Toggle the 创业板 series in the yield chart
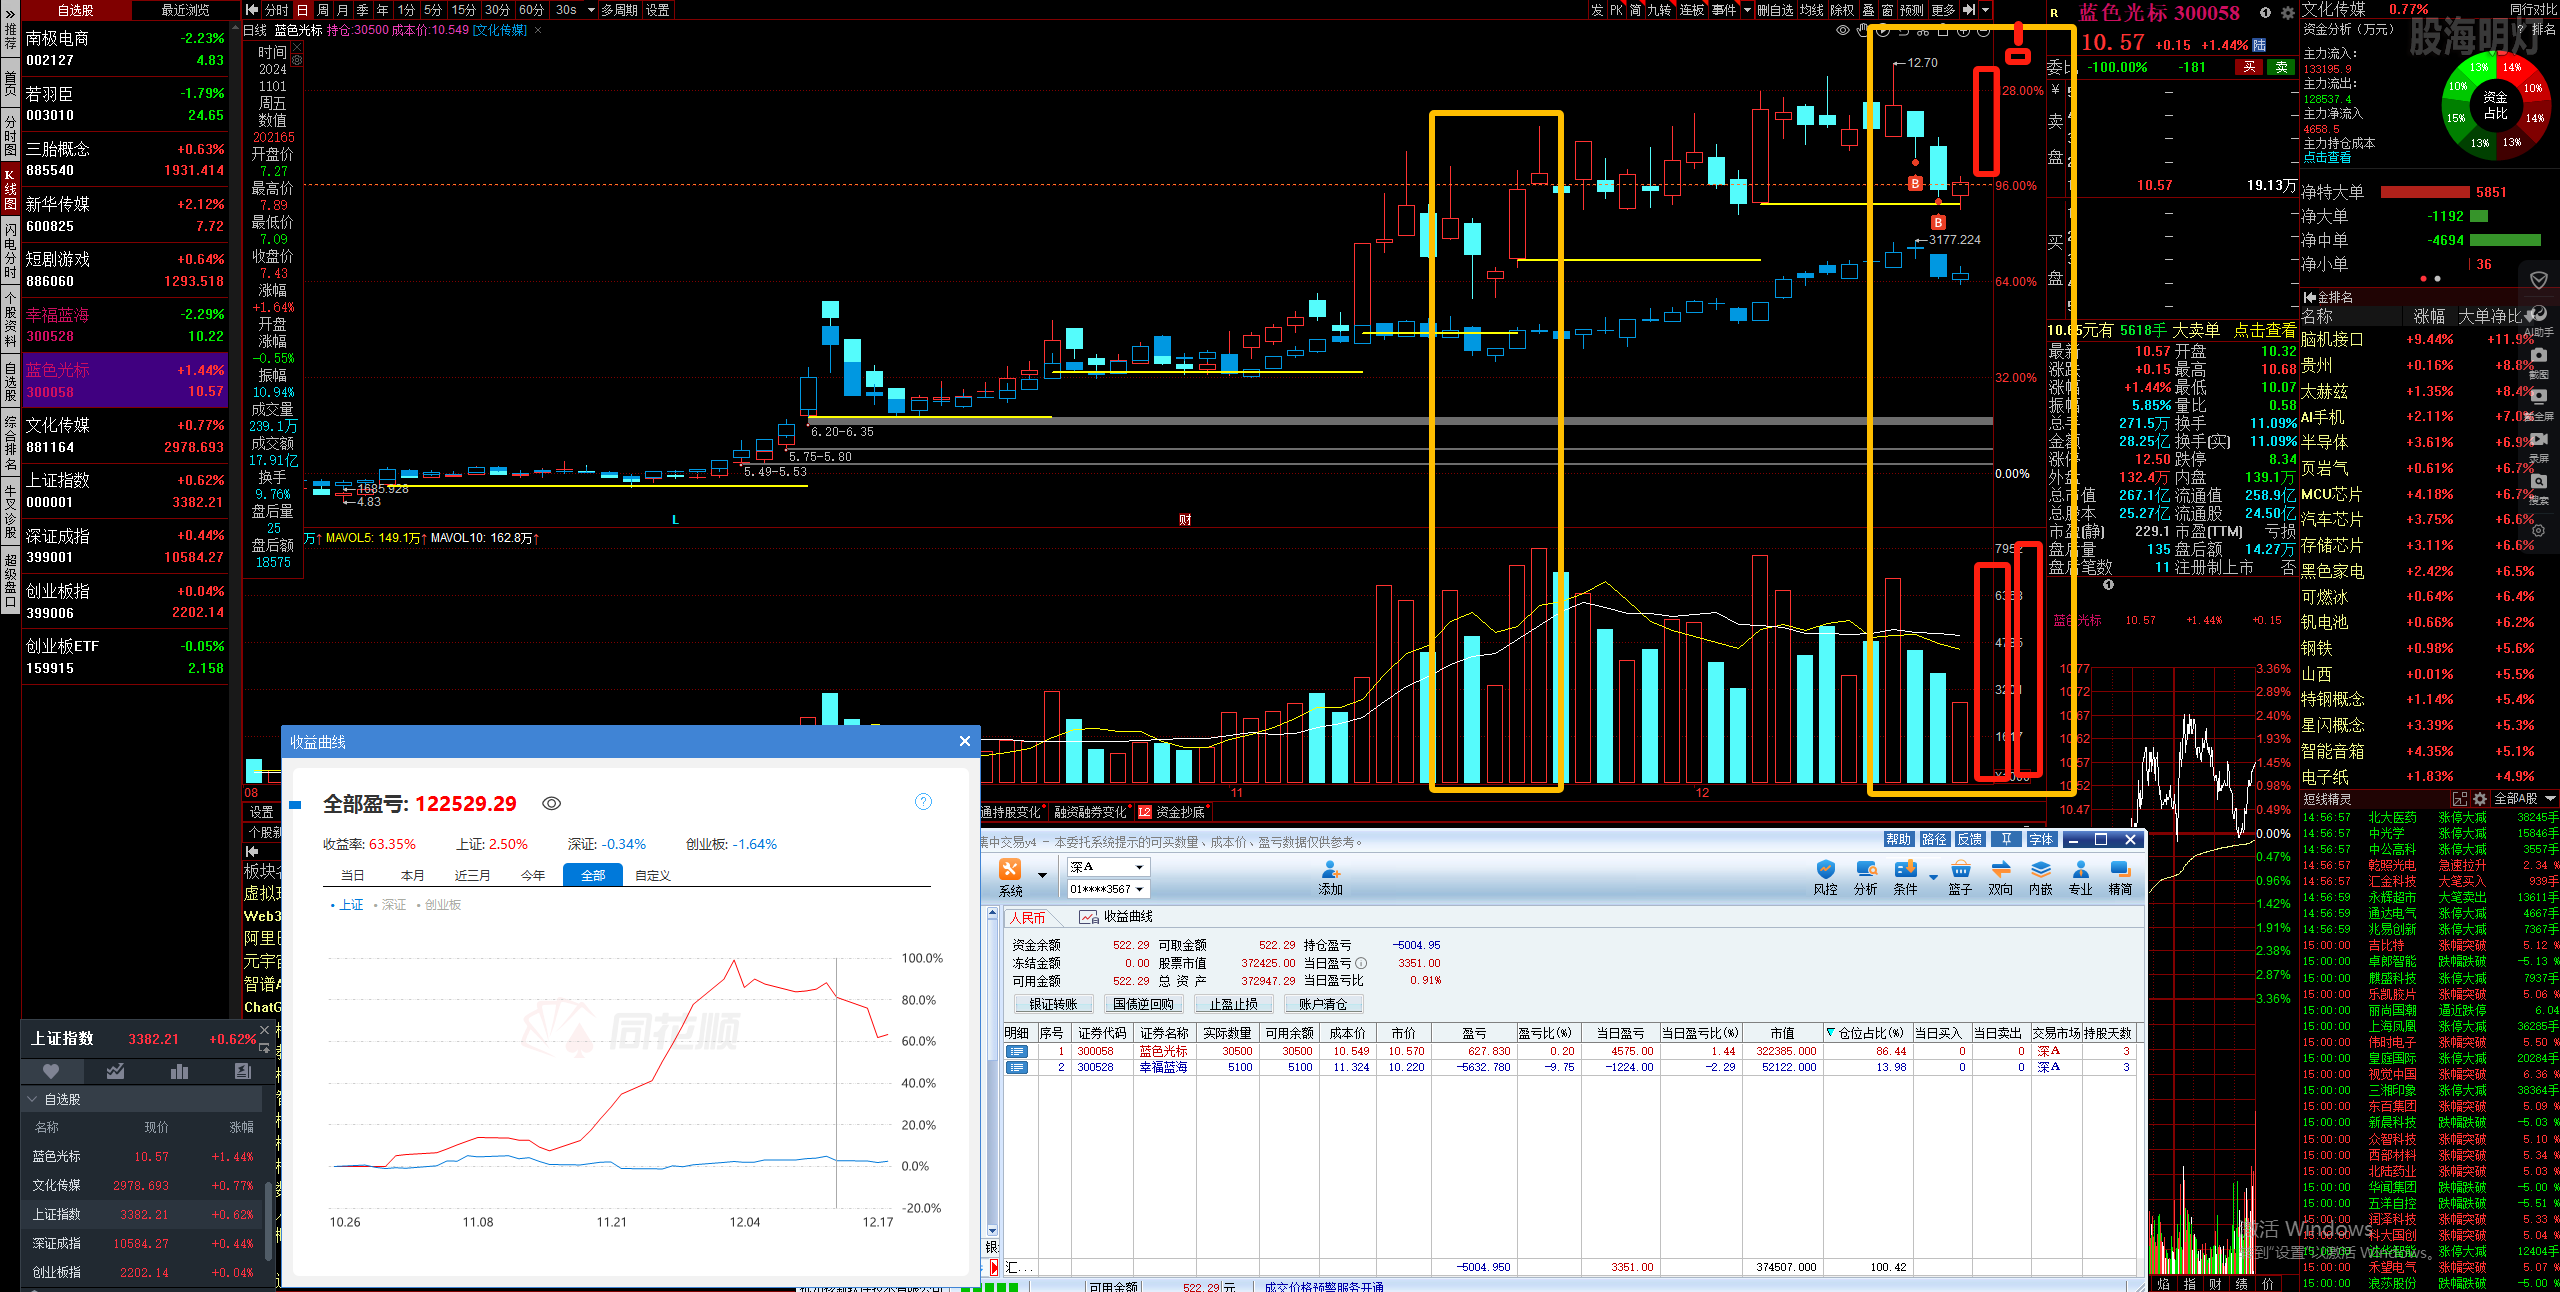The height and width of the screenshot is (1292, 2560). tap(439, 904)
